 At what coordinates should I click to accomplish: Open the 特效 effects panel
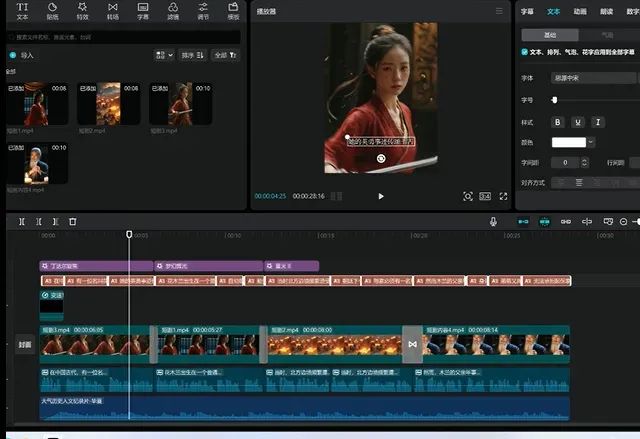pos(82,11)
